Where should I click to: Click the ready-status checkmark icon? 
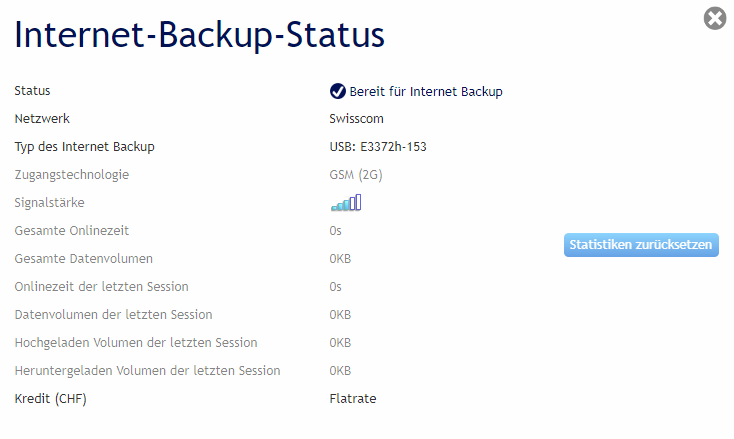coord(337,91)
